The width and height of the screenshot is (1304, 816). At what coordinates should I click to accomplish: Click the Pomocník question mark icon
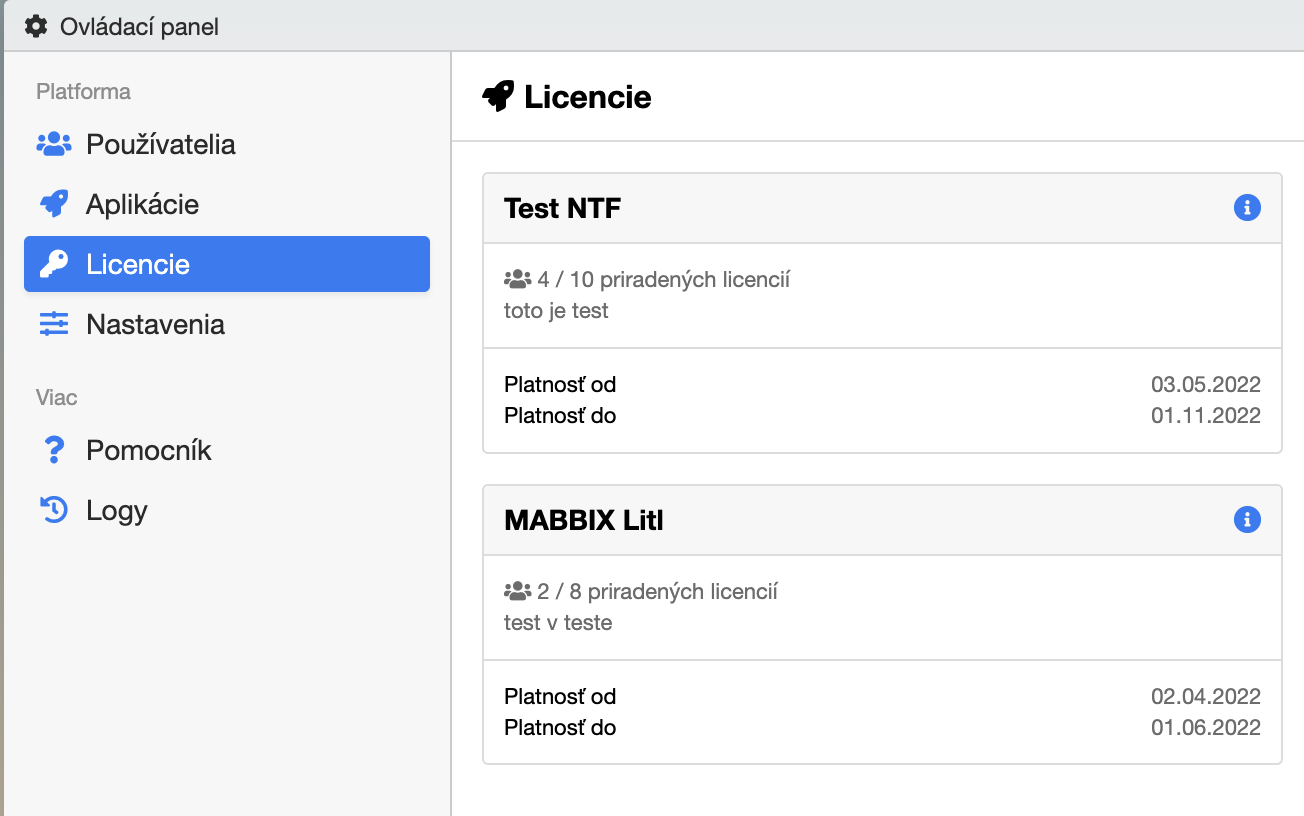point(54,450)
